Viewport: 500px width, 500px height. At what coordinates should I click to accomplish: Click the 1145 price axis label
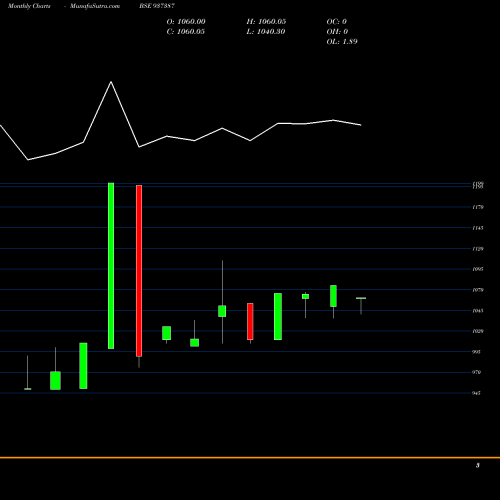coord(478,228)
